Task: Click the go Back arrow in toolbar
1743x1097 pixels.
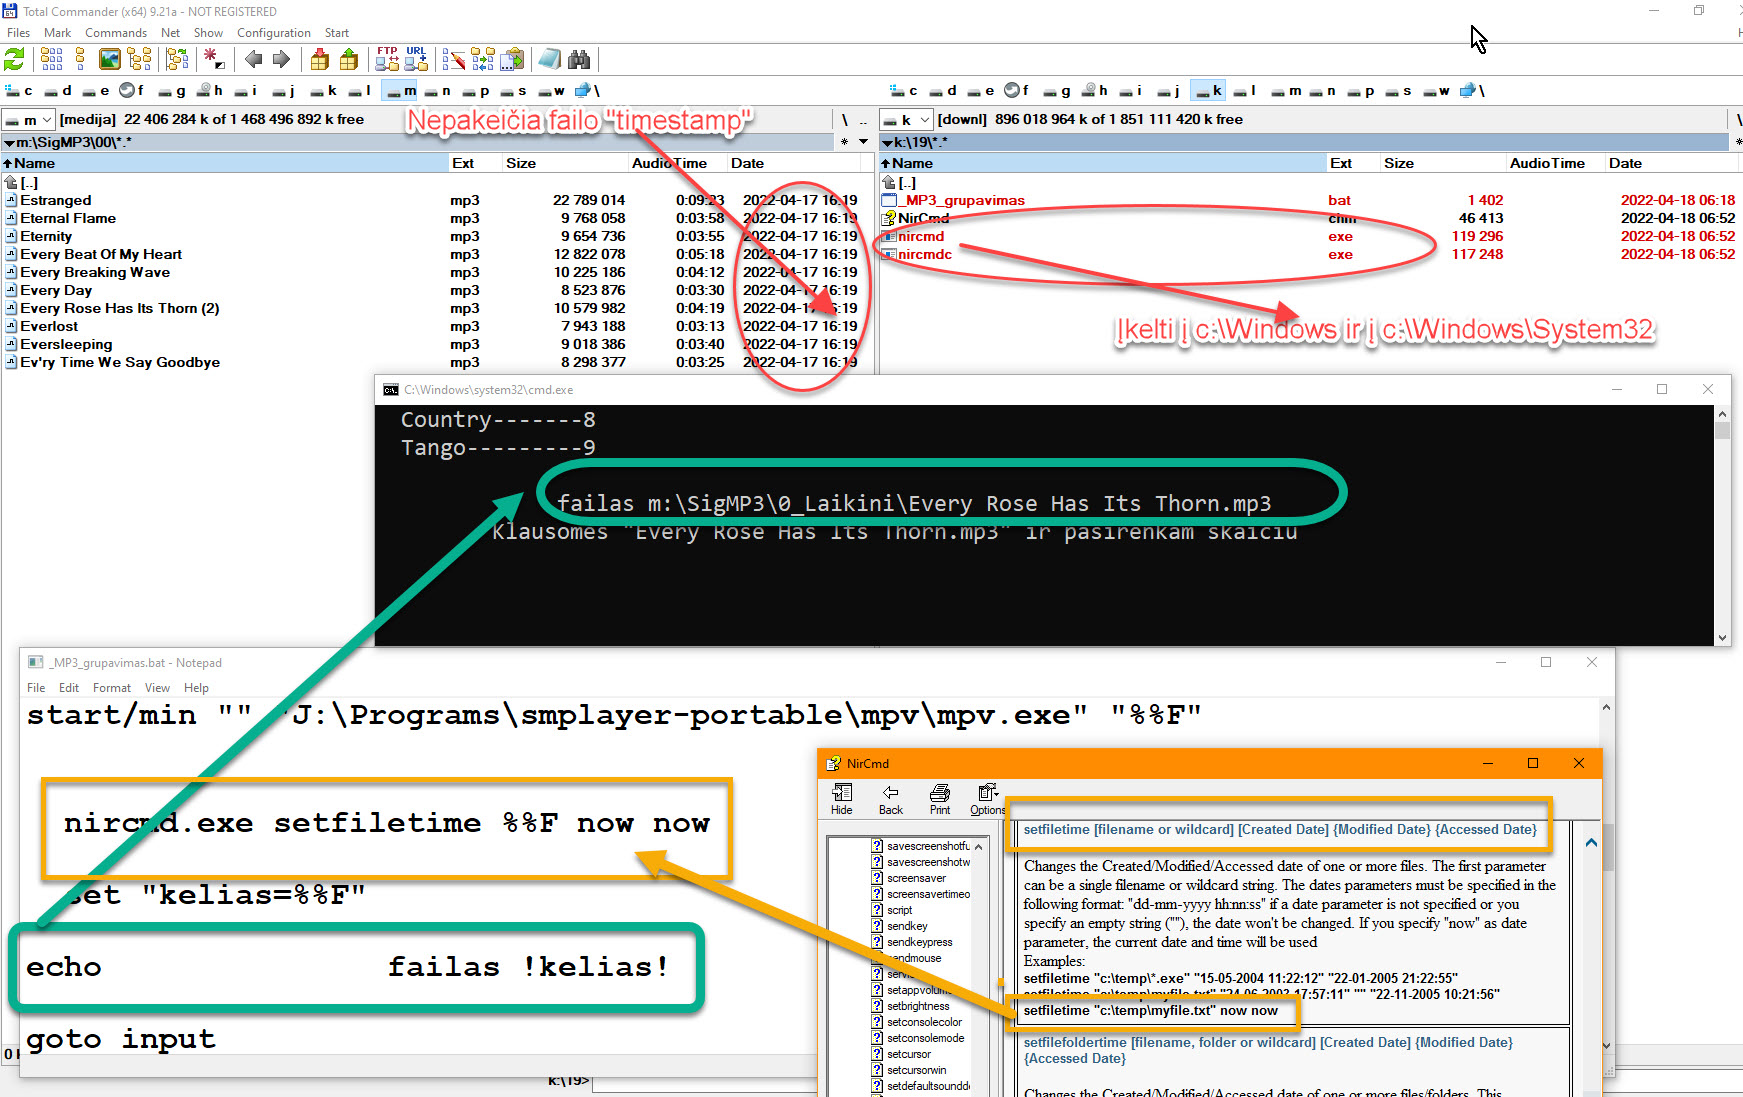Action: pos(254,60)
